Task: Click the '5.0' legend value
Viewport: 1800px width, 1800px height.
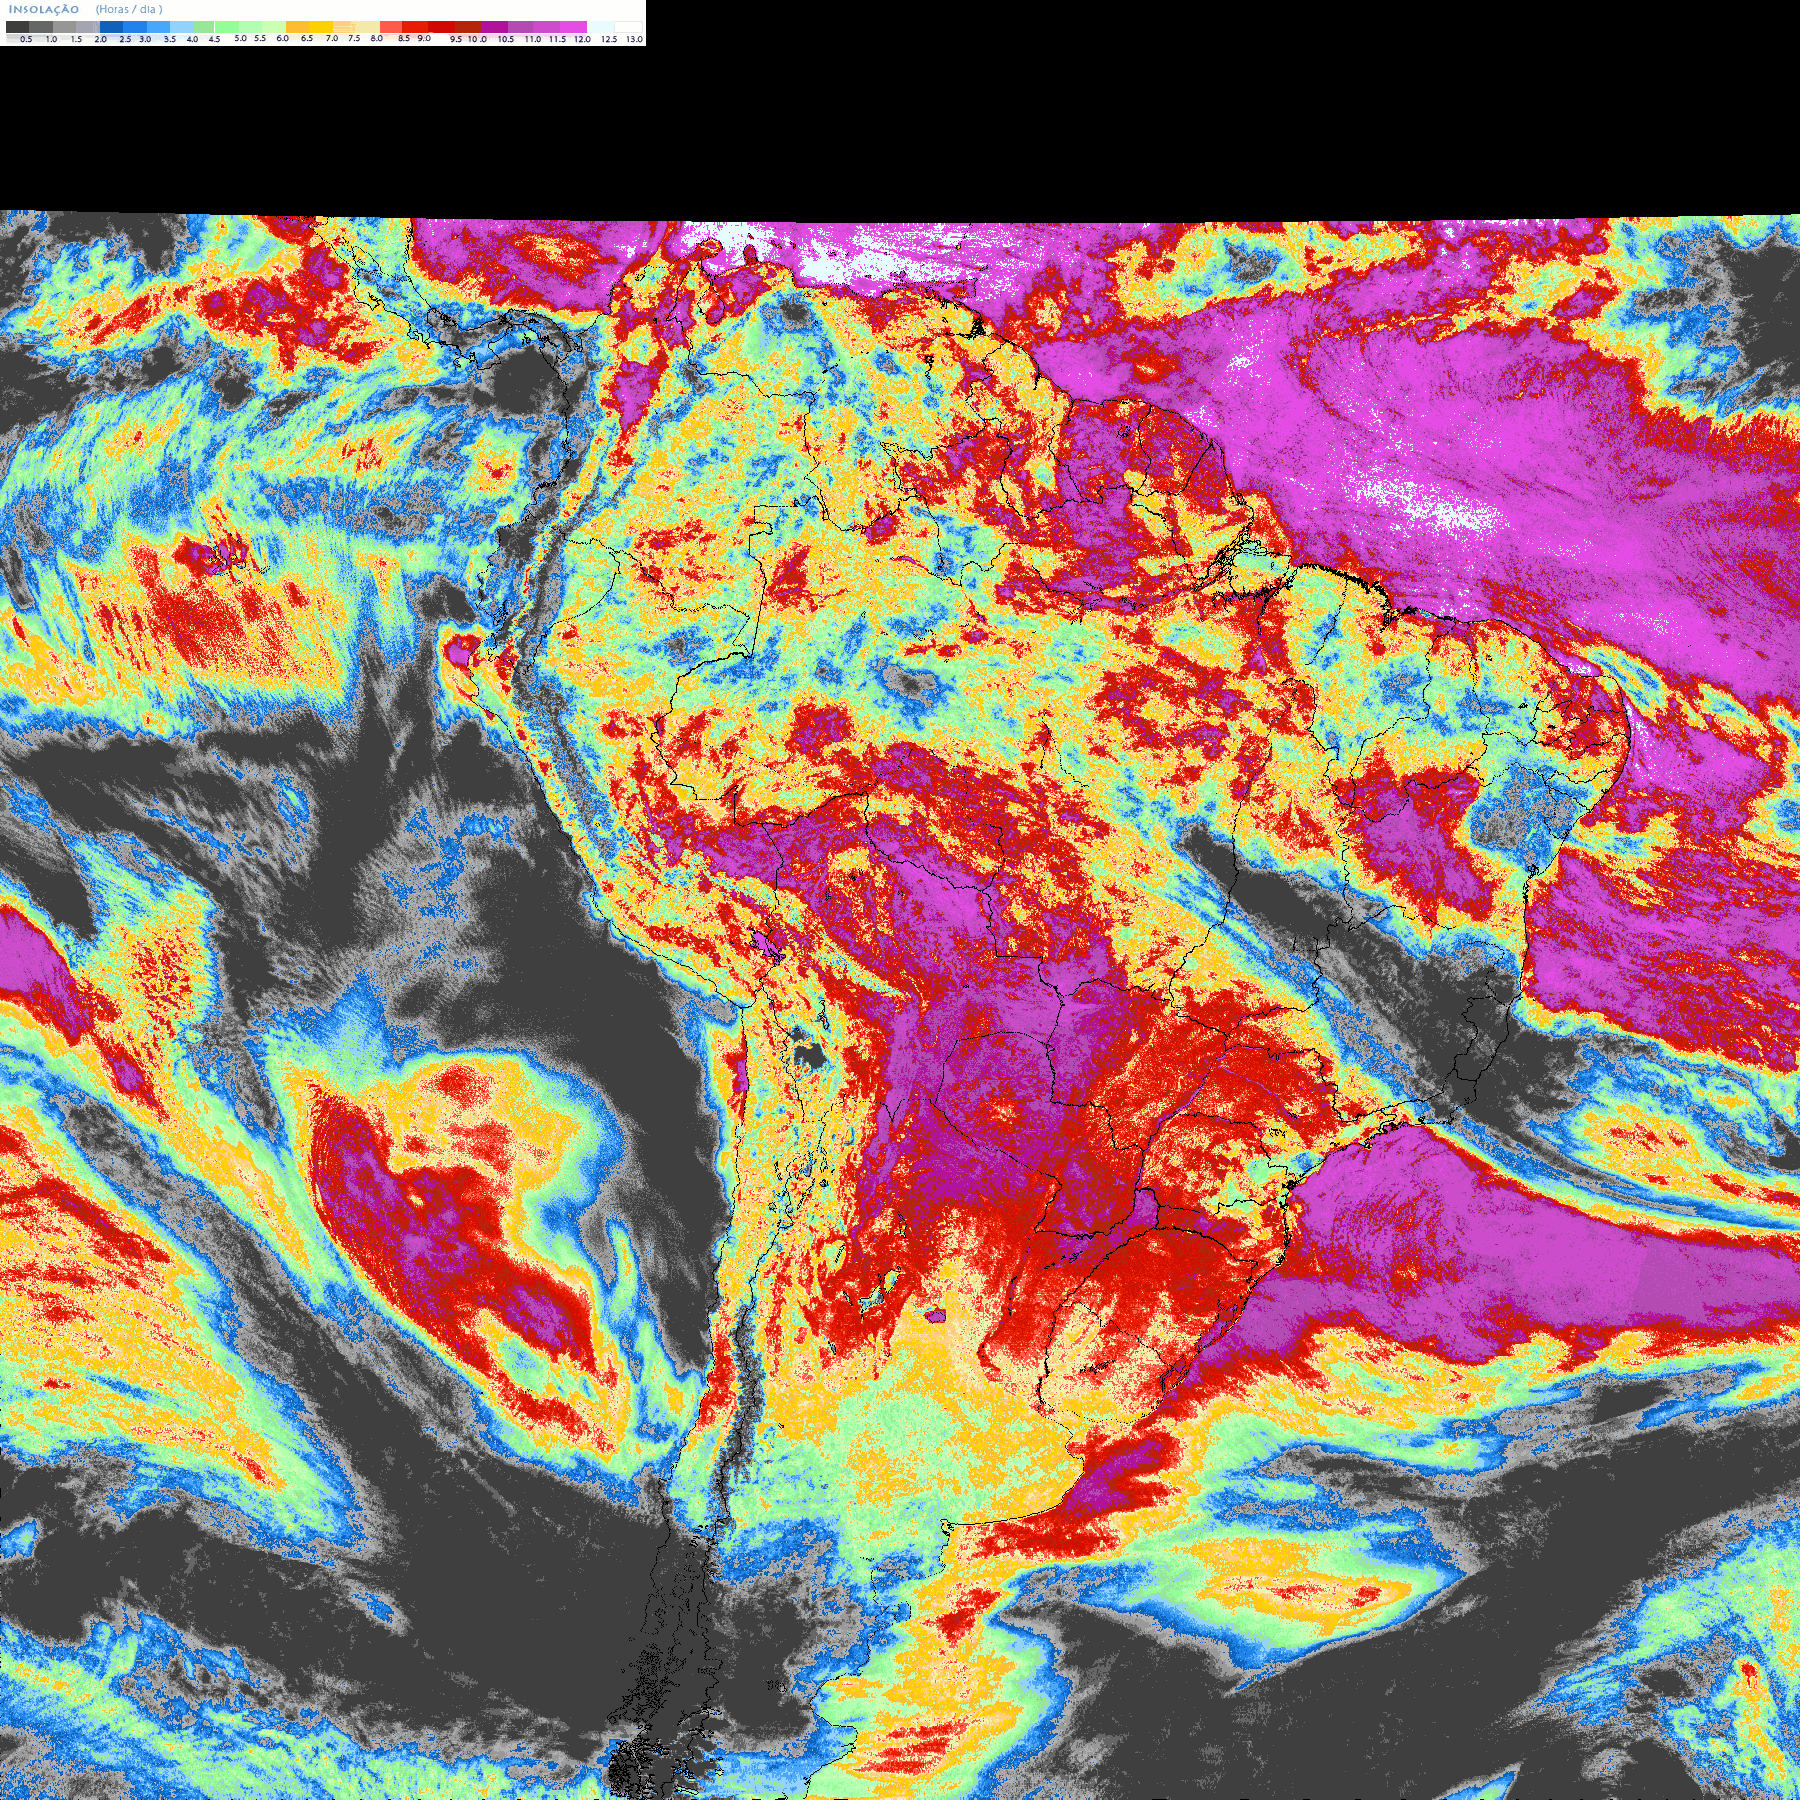Action: click(x=240, y=38)
